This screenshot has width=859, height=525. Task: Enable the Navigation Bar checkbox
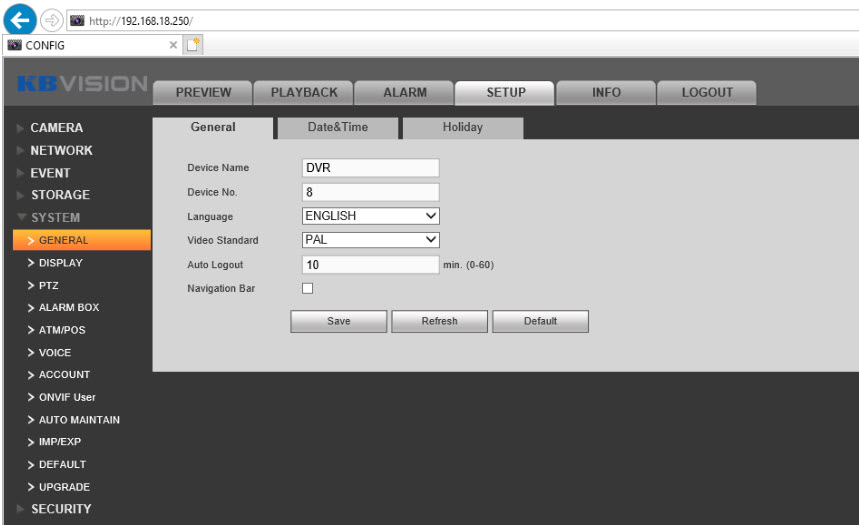pos(308,289)
